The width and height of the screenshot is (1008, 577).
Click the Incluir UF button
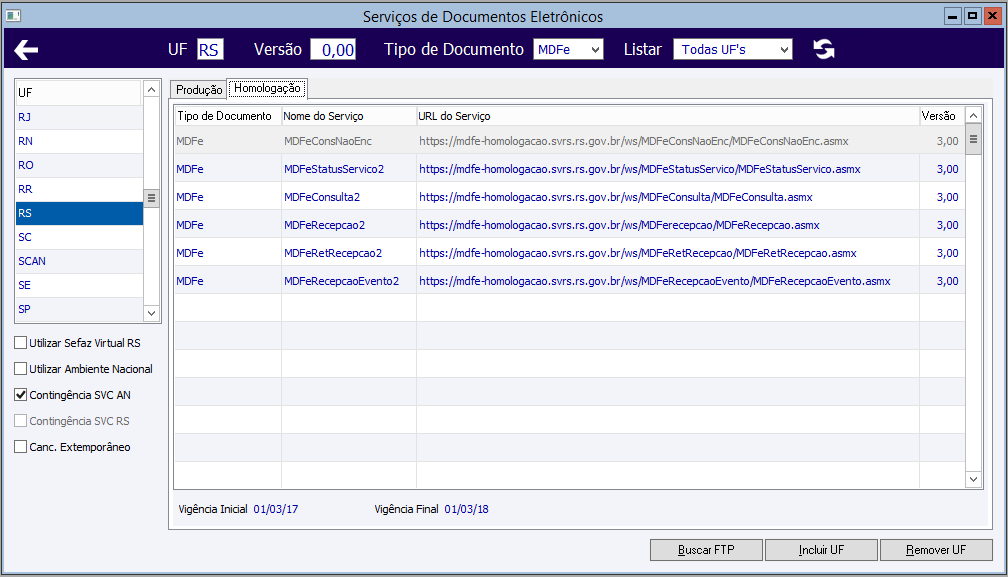point(821,550)
